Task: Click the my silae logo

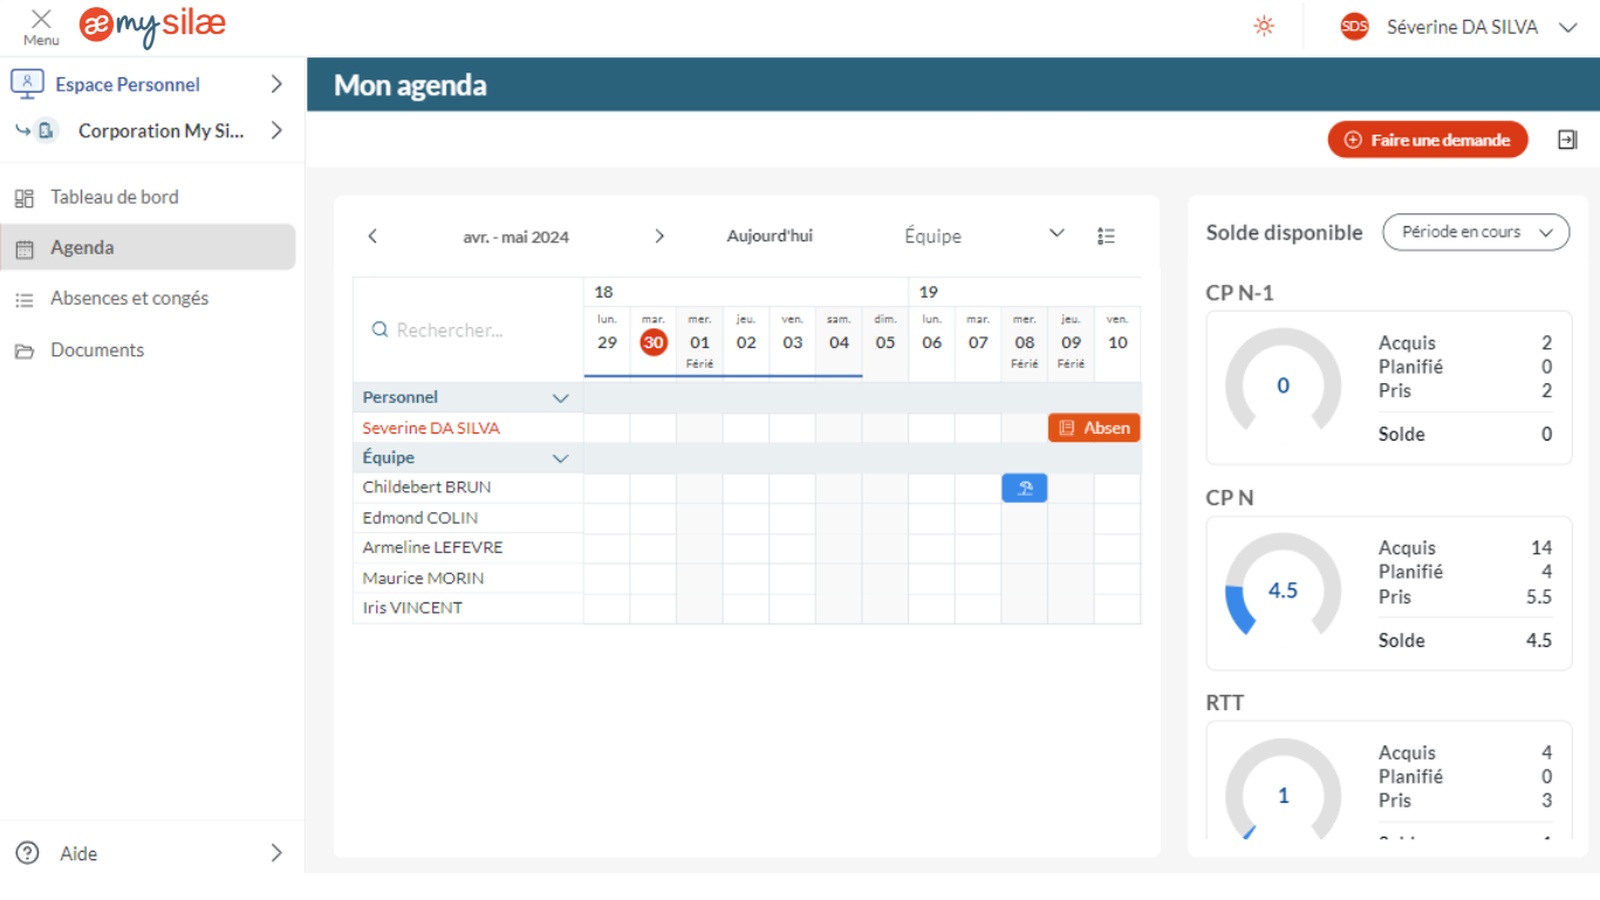Action: tap(153, 26)
